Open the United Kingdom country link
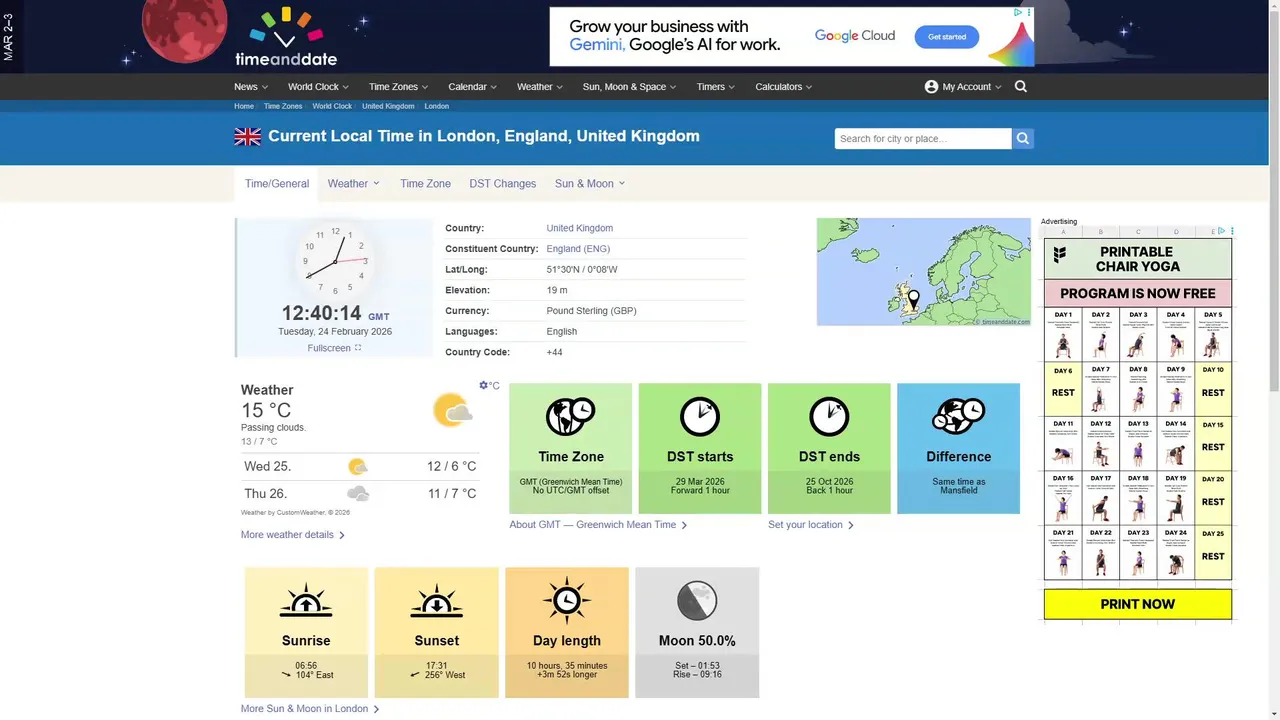This screenshot has width=1280, height=720. pyautogui.click(x=580, y=228)
